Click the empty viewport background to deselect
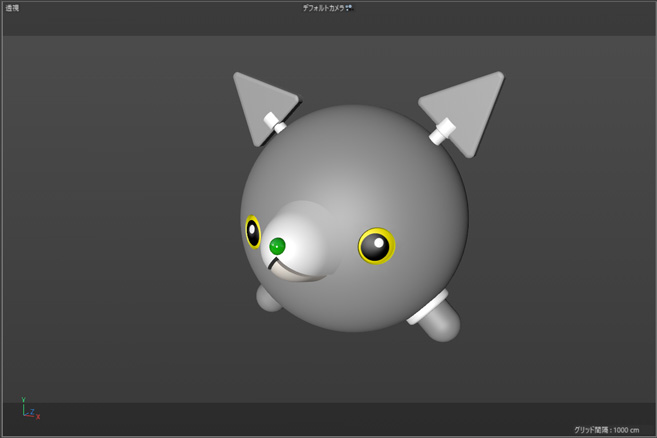 coord(100,200)
